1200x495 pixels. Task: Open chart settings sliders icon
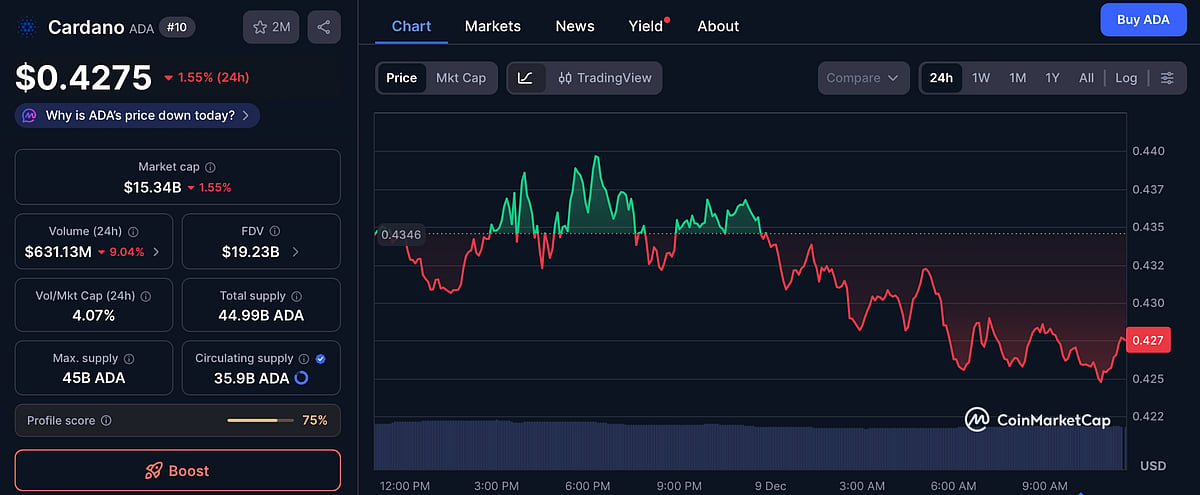click(1167, 78)
